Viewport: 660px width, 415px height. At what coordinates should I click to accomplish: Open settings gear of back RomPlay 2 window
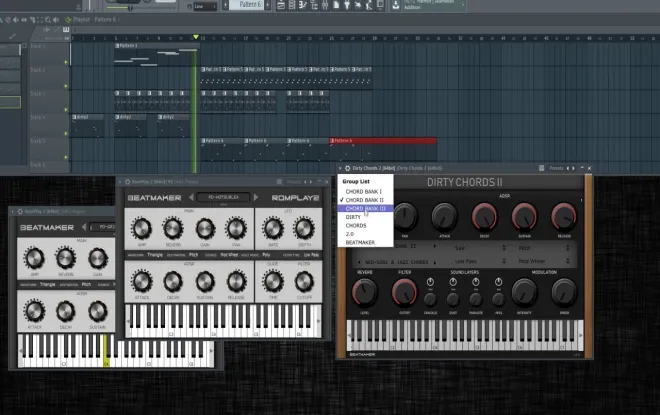click(20, 211)
